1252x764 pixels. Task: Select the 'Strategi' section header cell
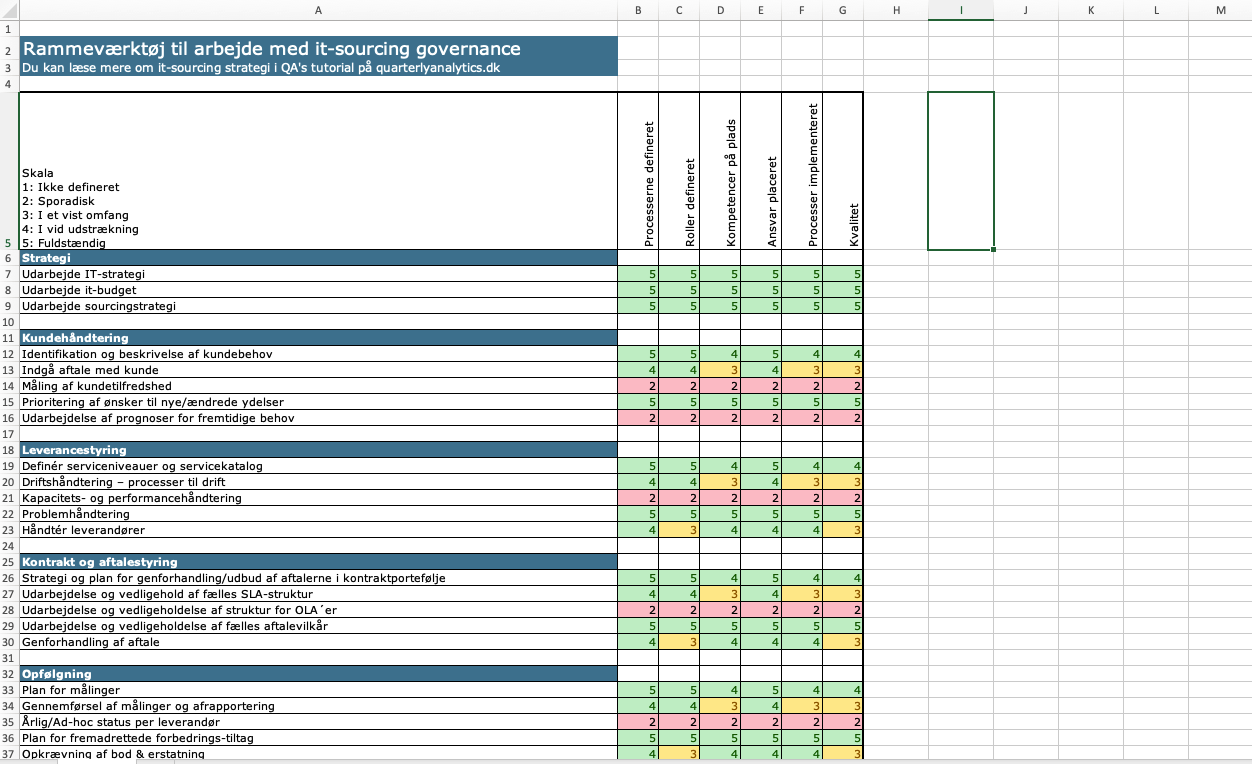(318, 258)
